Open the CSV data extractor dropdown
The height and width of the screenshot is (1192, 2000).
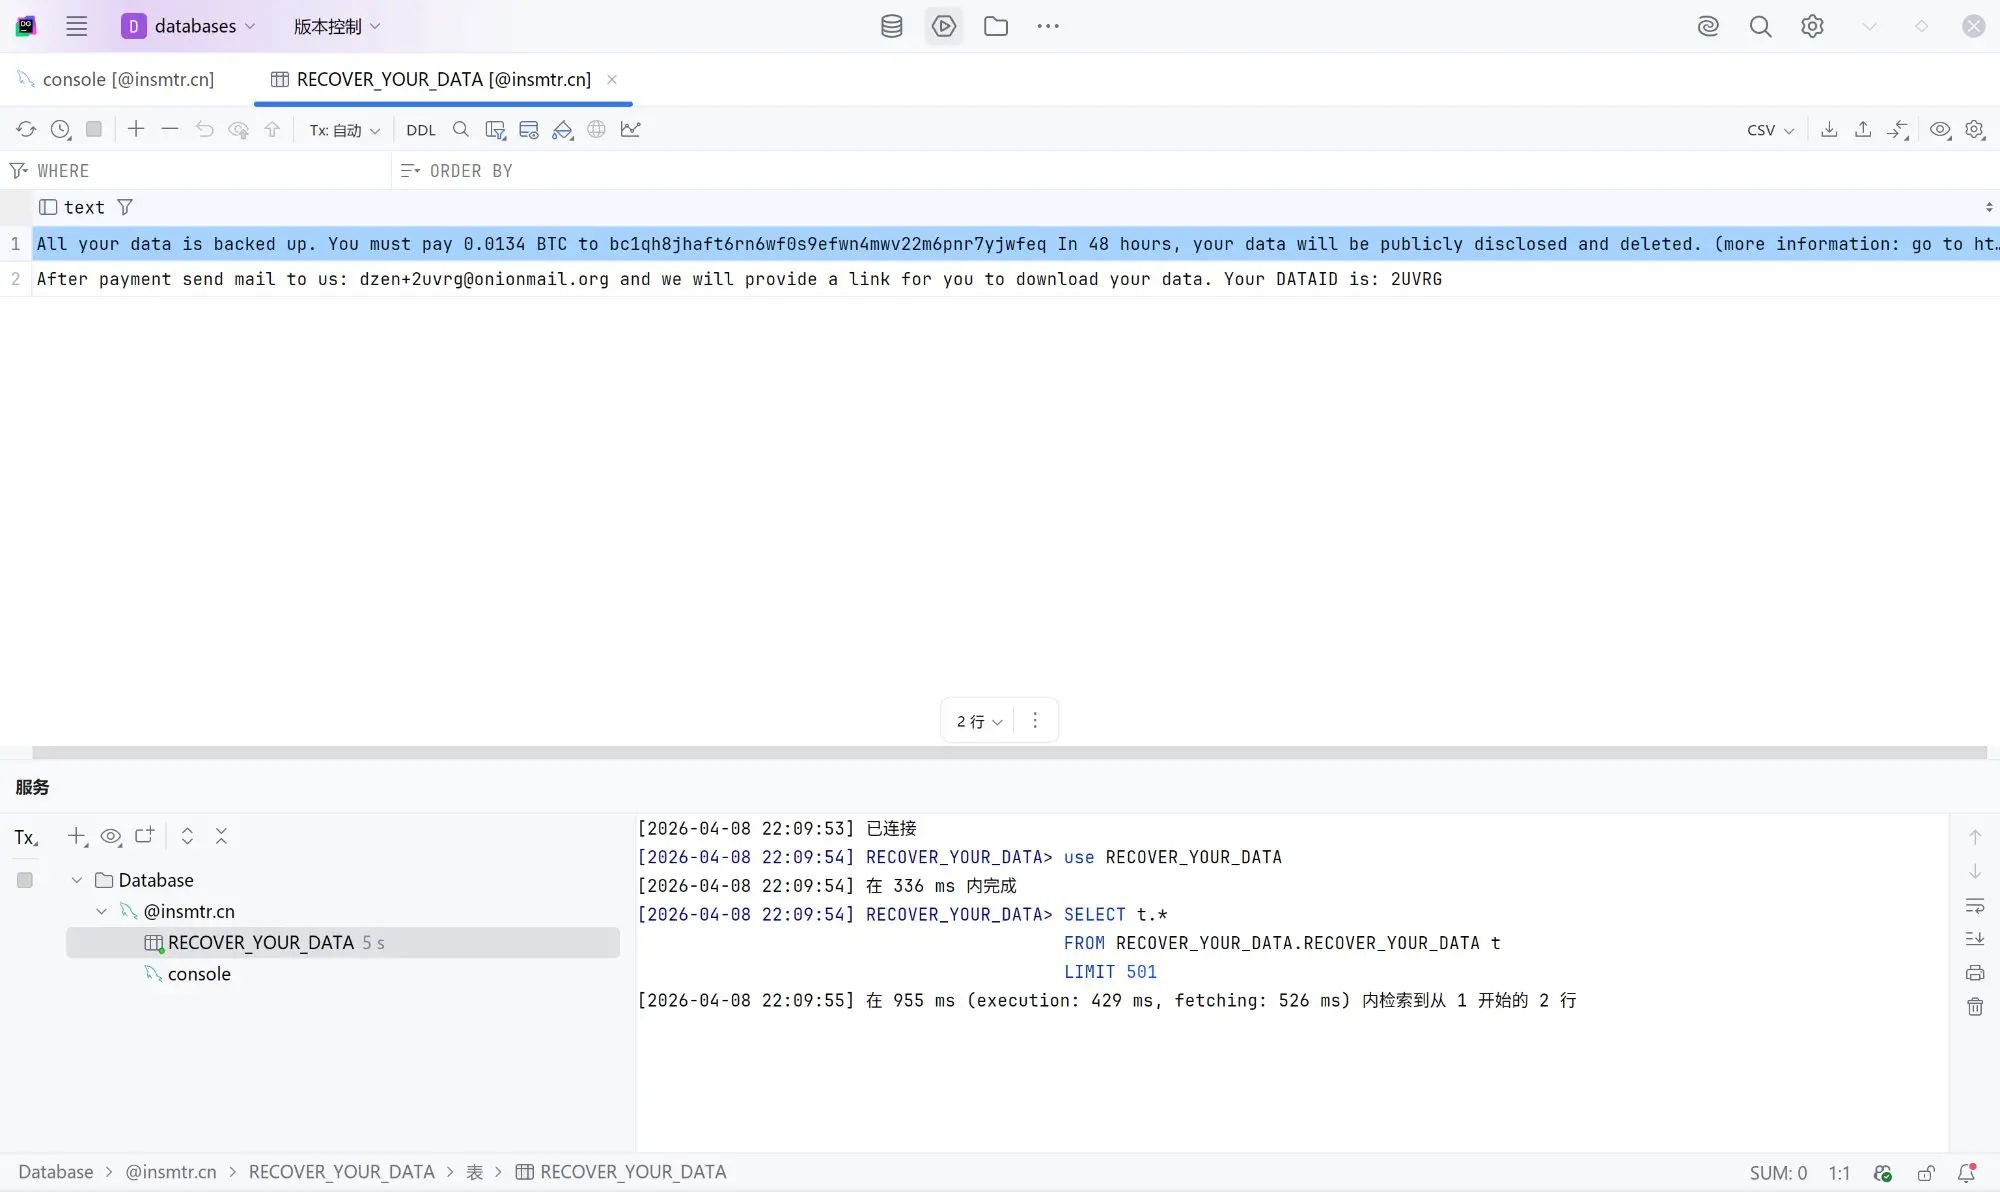[x=1770, y=130]
